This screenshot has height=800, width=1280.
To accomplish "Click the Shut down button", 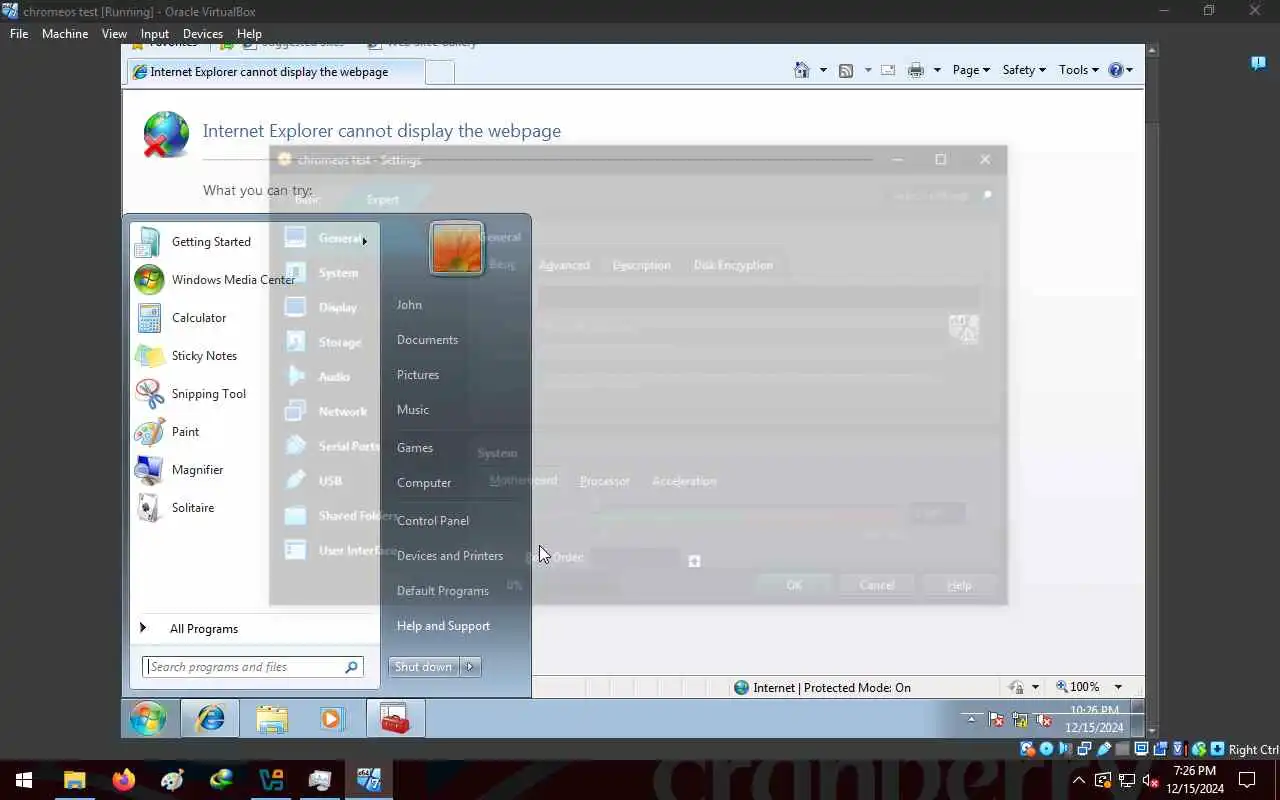I will pyautogui.click(x=424, y=667).
